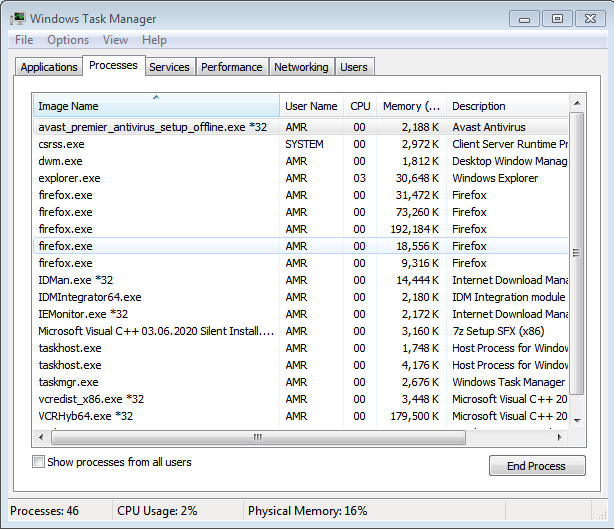Click the 7z Setup SFX (x86) description
Image resolution: width=614 pixels, height=529 pixels.
point(498,331)
